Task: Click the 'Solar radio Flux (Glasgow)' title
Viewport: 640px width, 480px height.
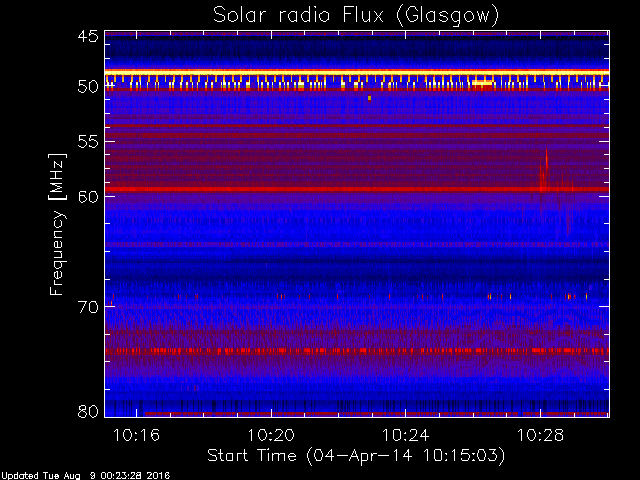Action: (355, 15)
